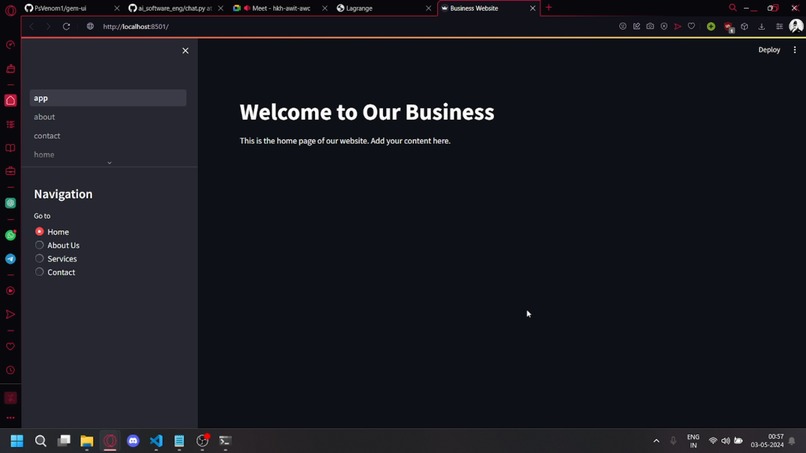Image resolution: width=806 pixels, height=453 pixels.
Task: Click the site info globe icon
Action: pyautogui.click(x=90, y=26)
